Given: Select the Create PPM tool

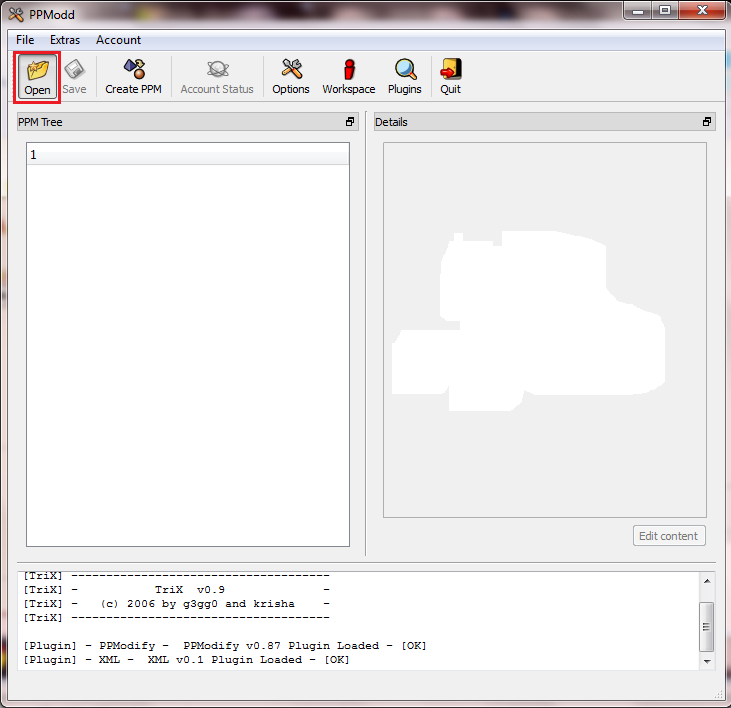Looking at the screenshot, I should tap(133, 77).
